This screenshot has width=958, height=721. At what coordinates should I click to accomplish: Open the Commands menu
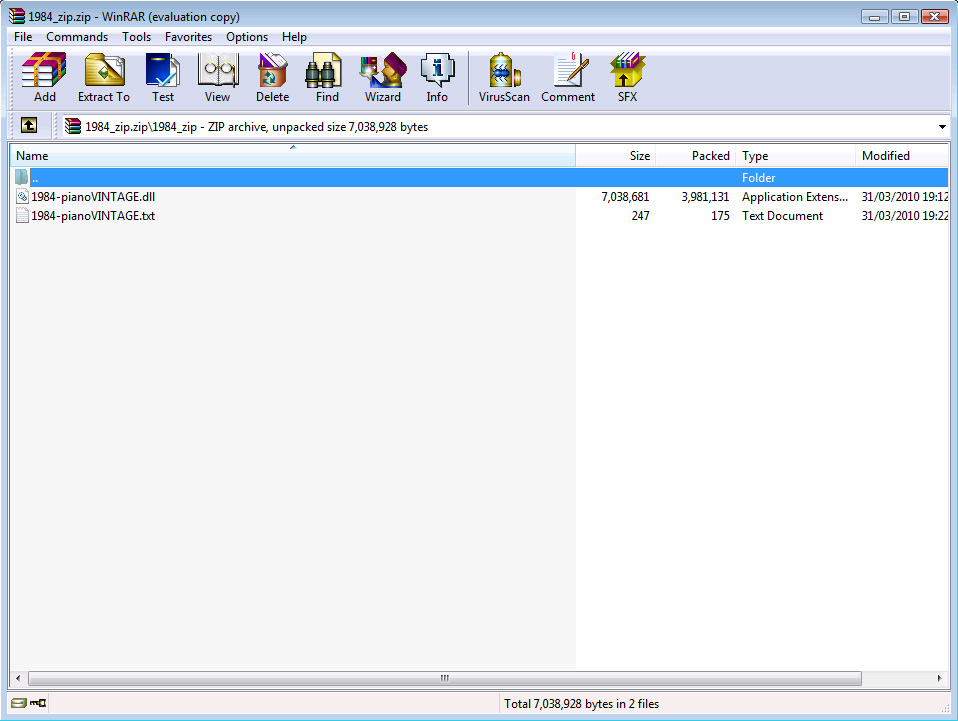[77, 37]
